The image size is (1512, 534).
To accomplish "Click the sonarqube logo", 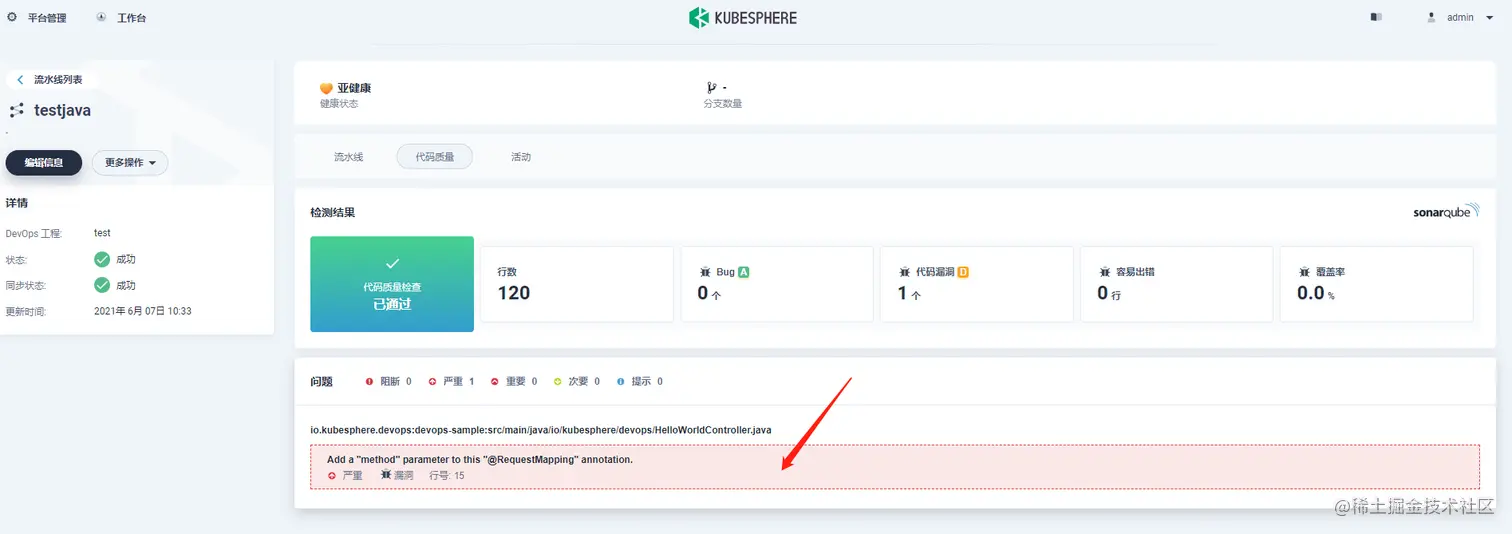I will 1446,212.
